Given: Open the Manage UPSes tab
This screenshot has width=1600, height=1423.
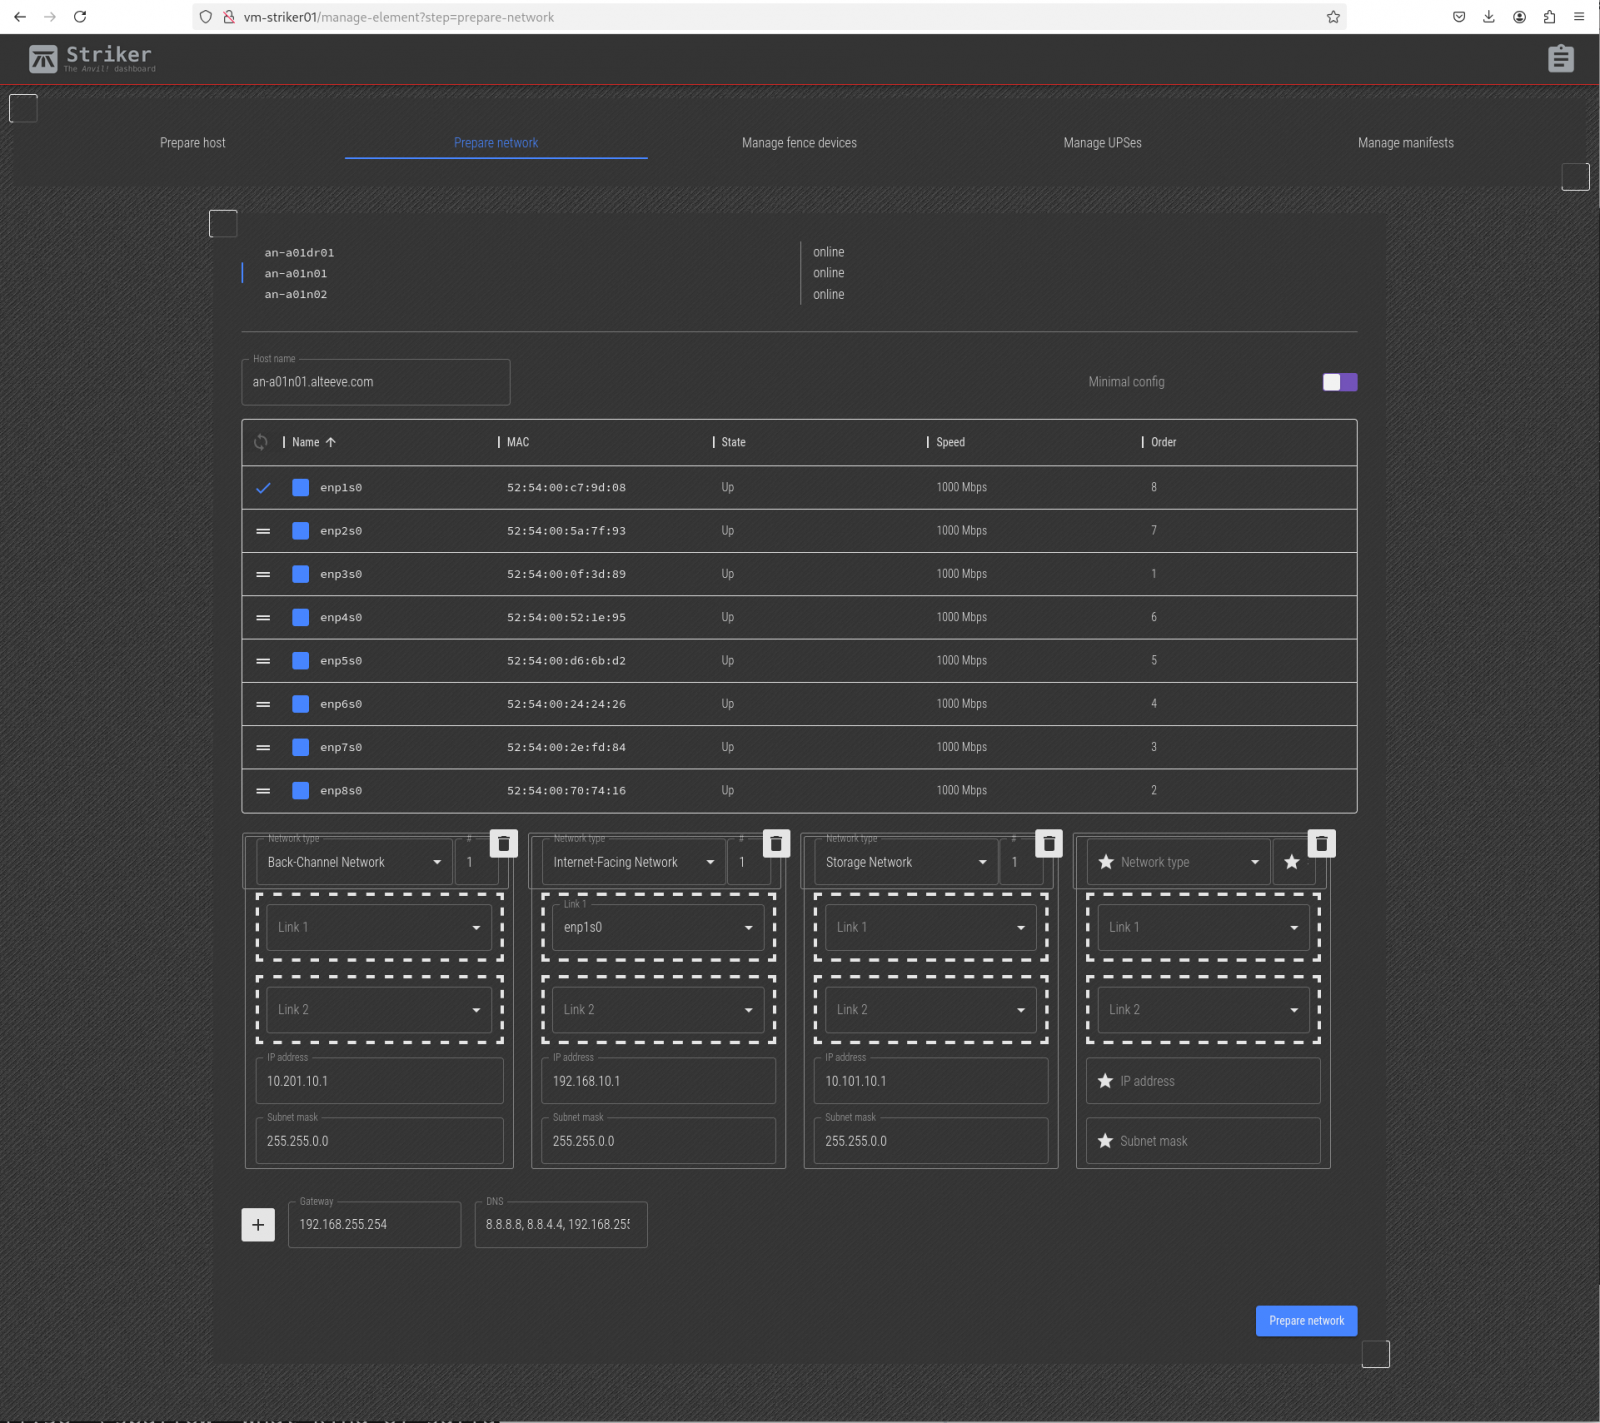Looking at the screenshot, I should coord(1102,143).
